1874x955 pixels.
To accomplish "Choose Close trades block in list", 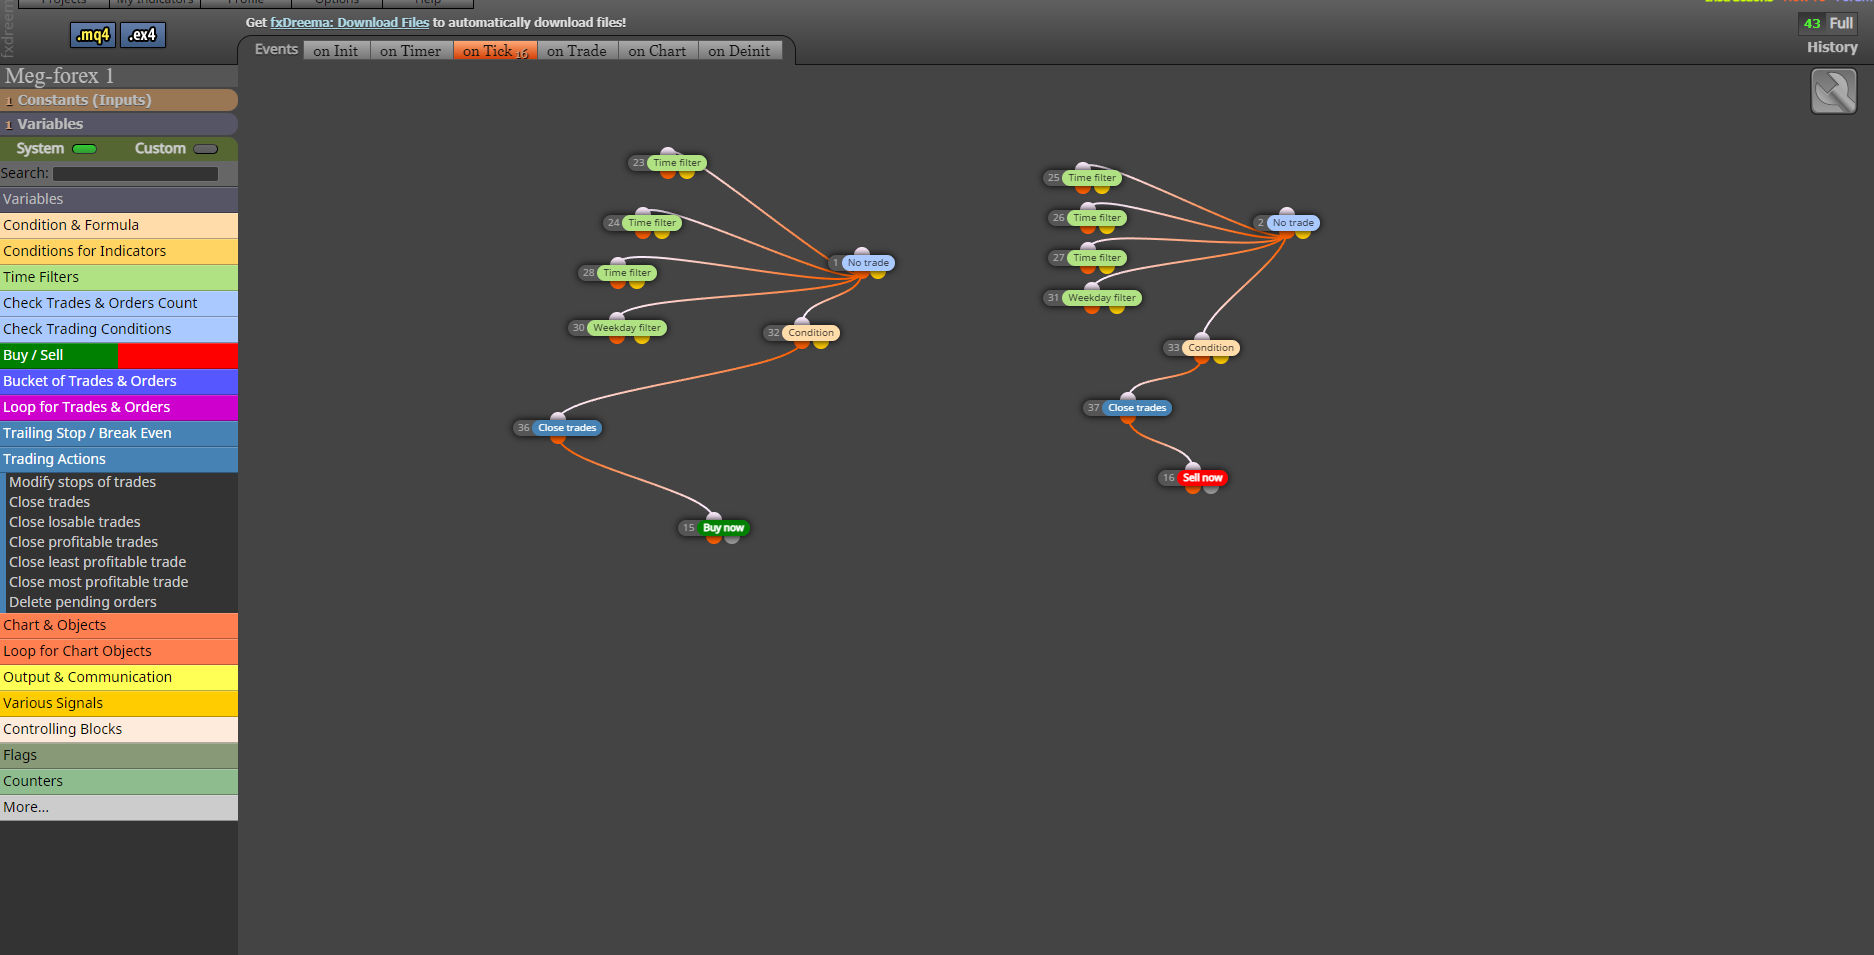I will point(50,502).
